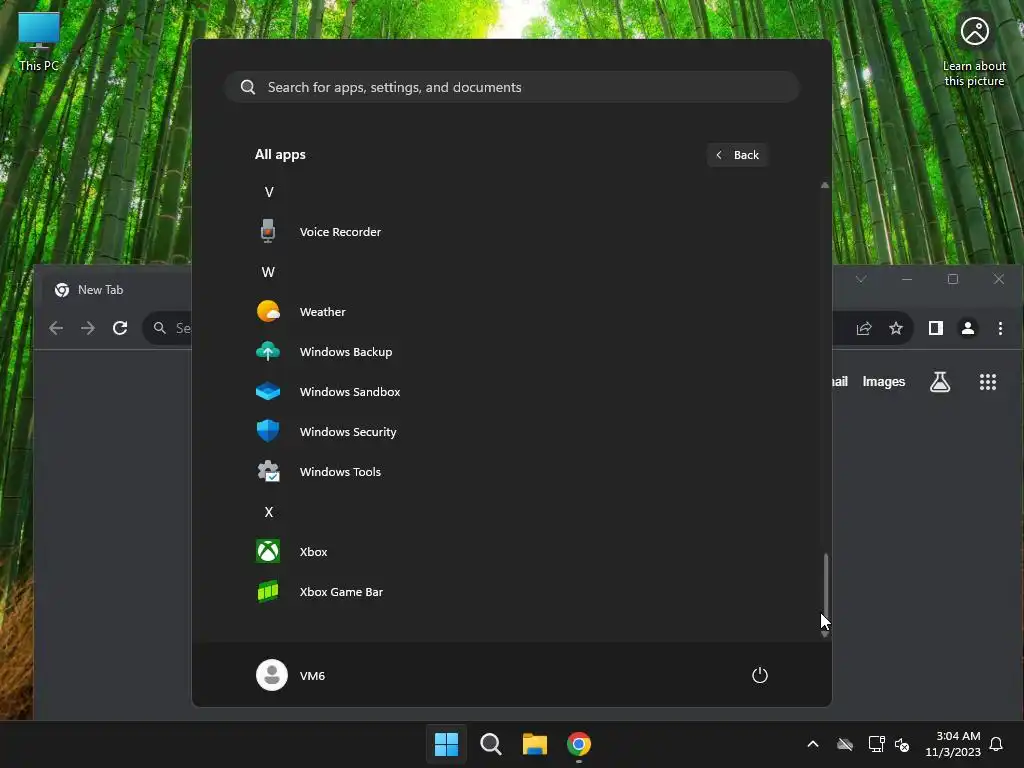Open Windows Backup icon
The width and height of the screenshot is (1024, 768).
[x=268, y=351]
